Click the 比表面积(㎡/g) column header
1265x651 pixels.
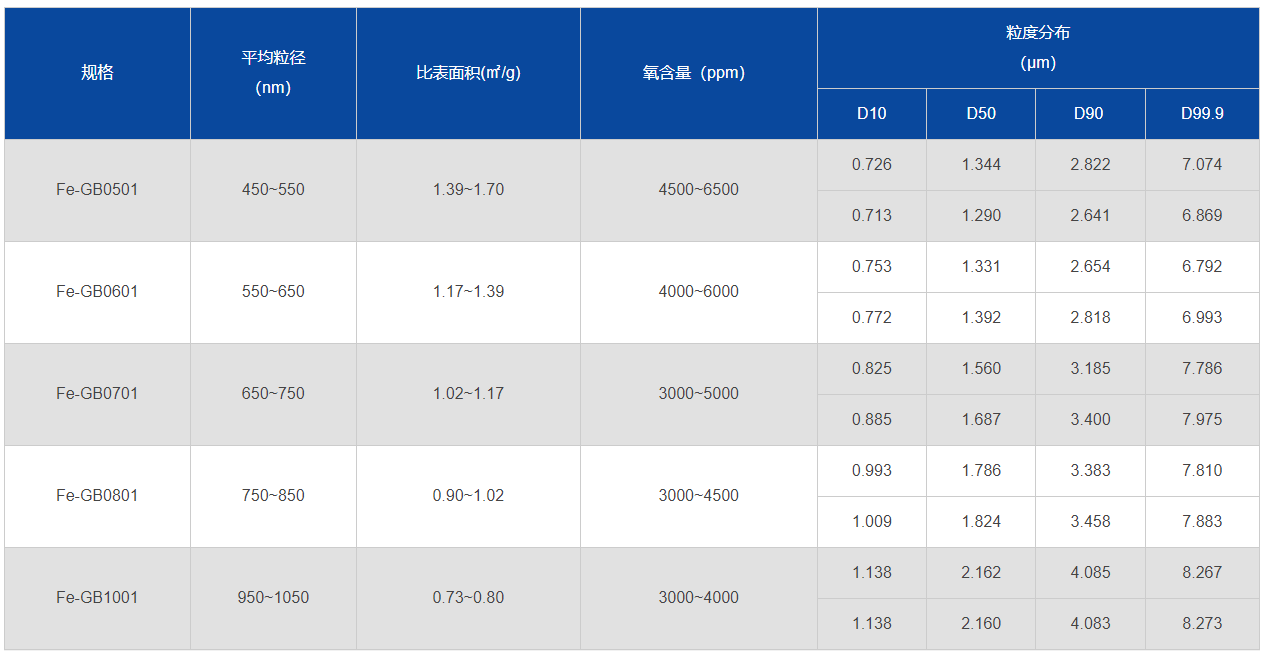point(468,73)
